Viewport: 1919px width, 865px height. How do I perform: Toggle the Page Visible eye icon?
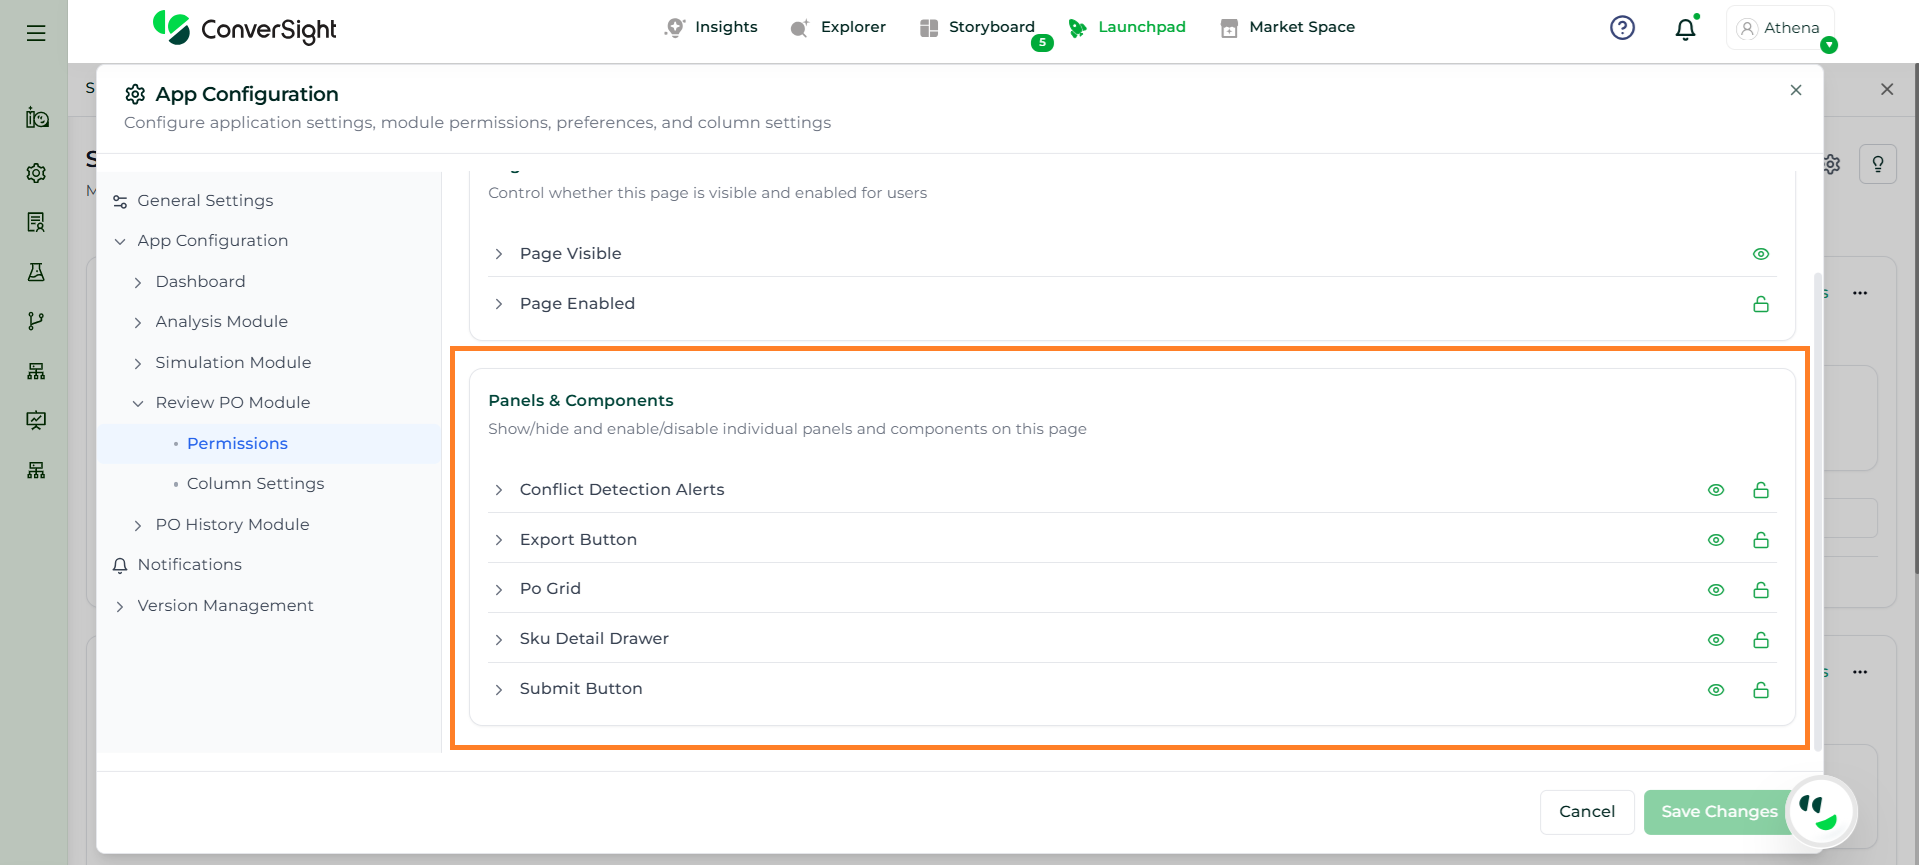point(1760,254)
